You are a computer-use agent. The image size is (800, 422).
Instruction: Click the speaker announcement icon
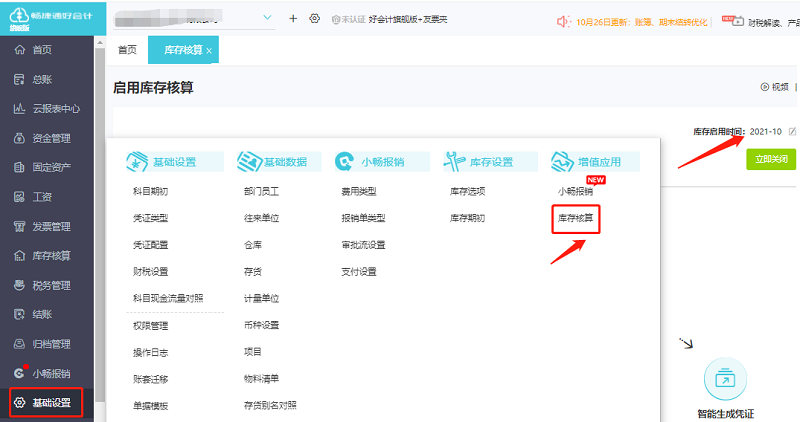click(563, 21)
